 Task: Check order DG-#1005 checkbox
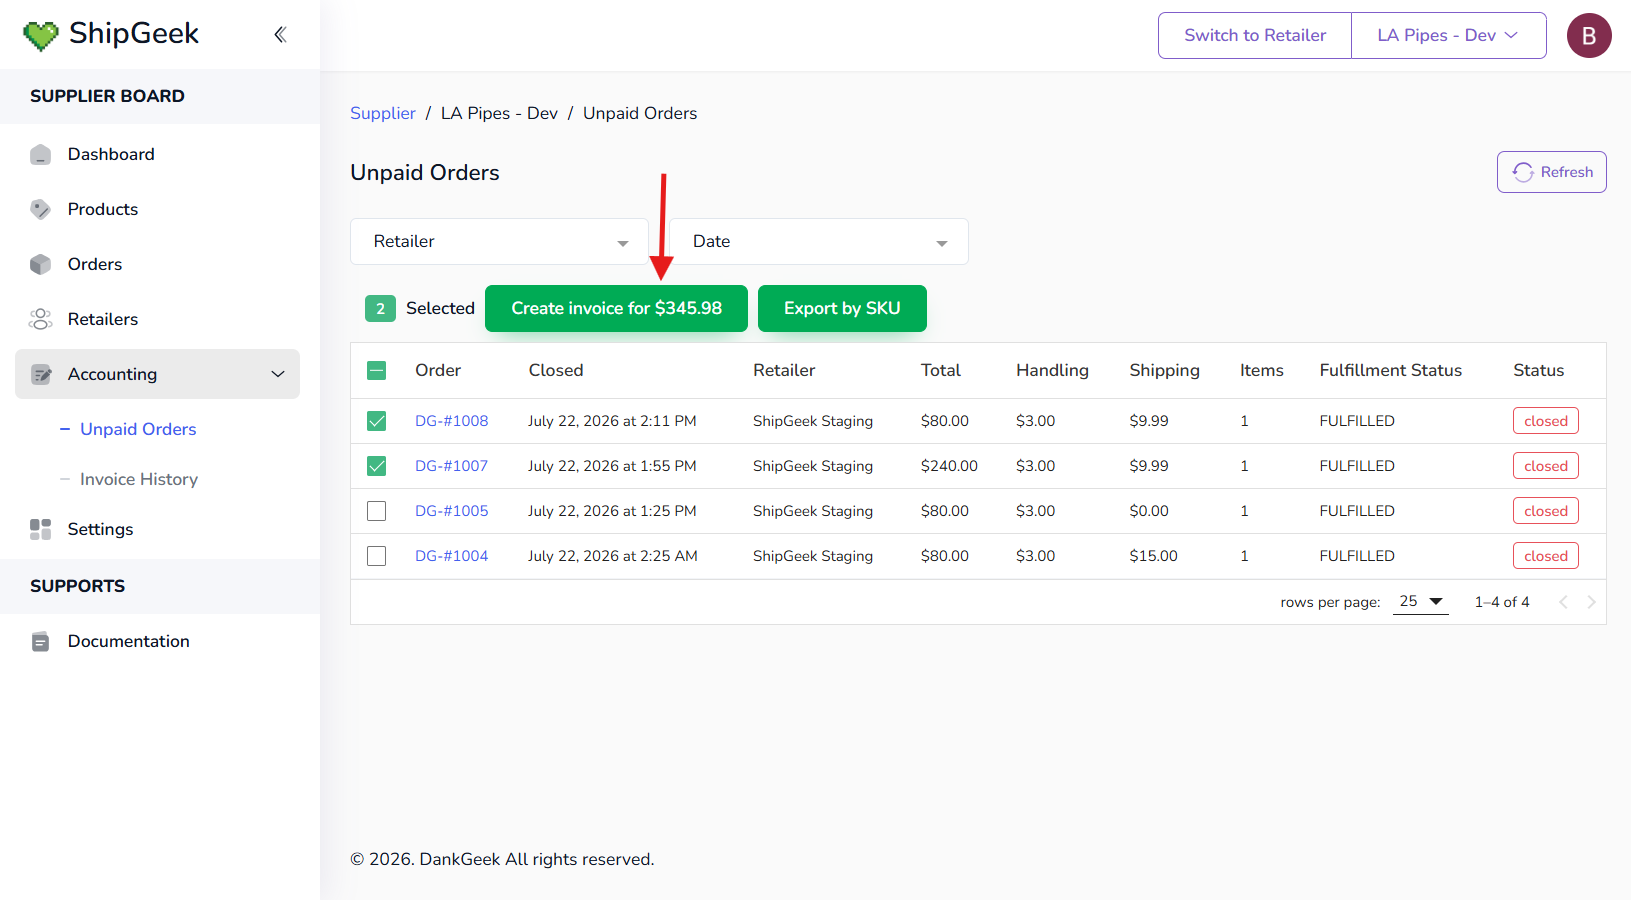coord(376,511)
